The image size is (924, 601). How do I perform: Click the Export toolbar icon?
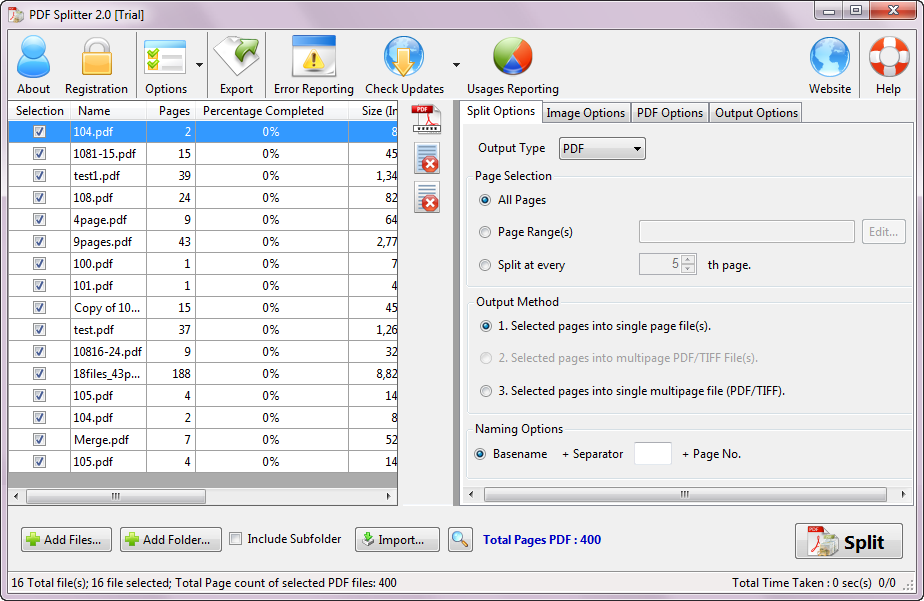pyautogui.click(x=236, y=59)
